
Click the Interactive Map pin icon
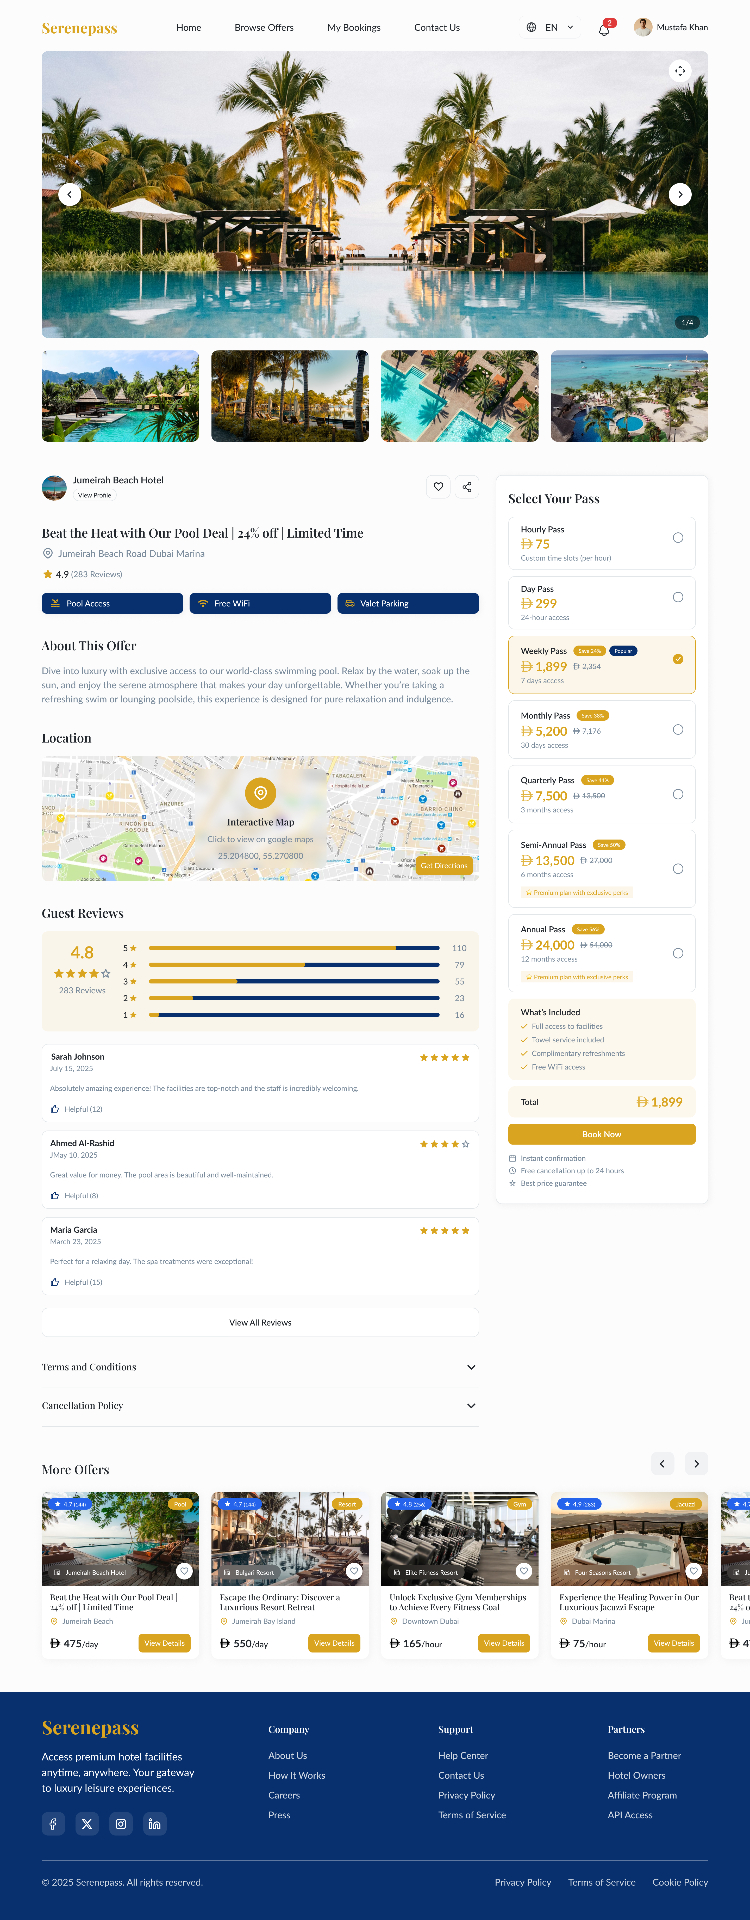coord(260,793)
